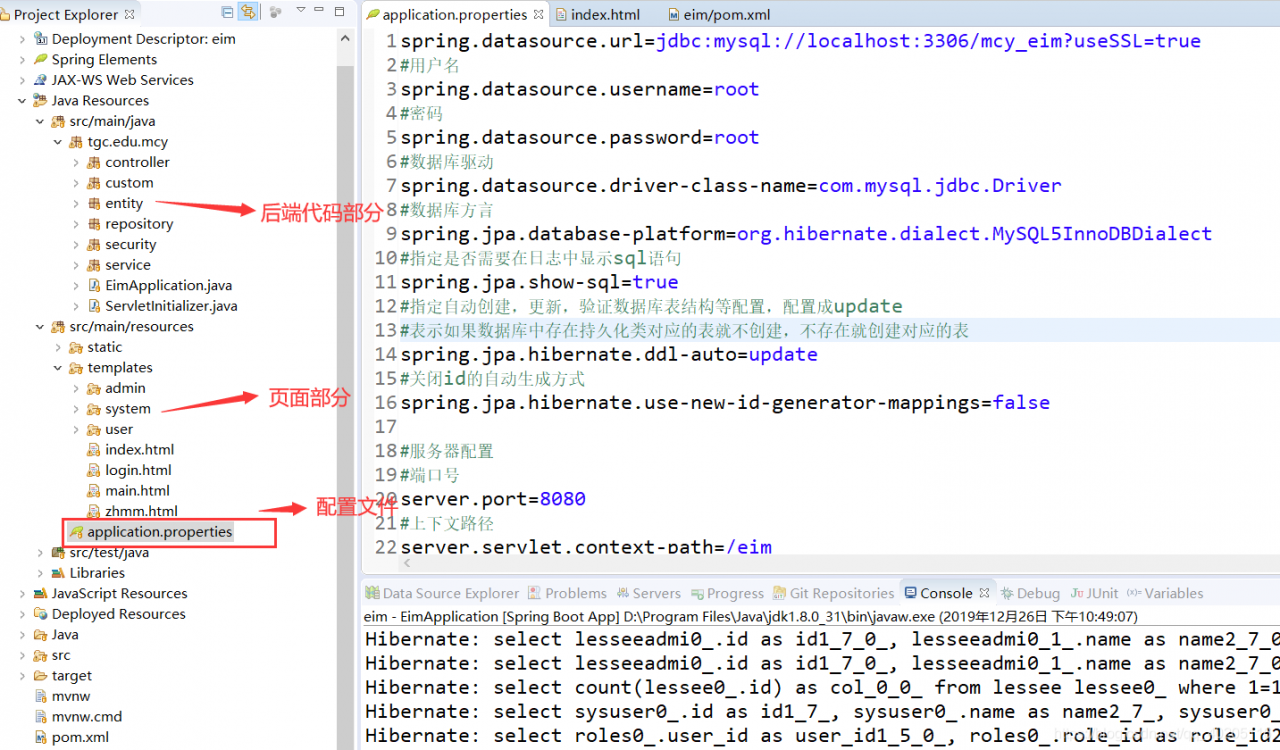
Task: Click the Deployment Descriptor icon
Action: 40,39
